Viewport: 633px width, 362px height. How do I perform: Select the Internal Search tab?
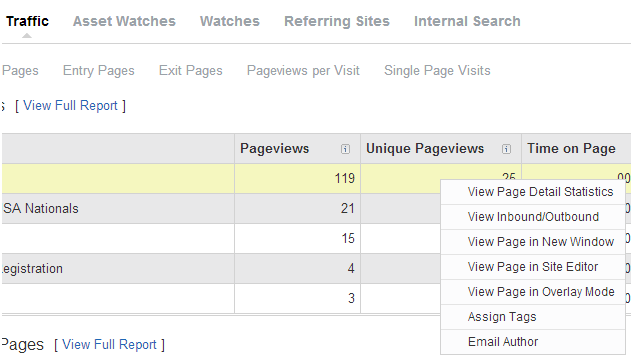[x=467, y=21]
